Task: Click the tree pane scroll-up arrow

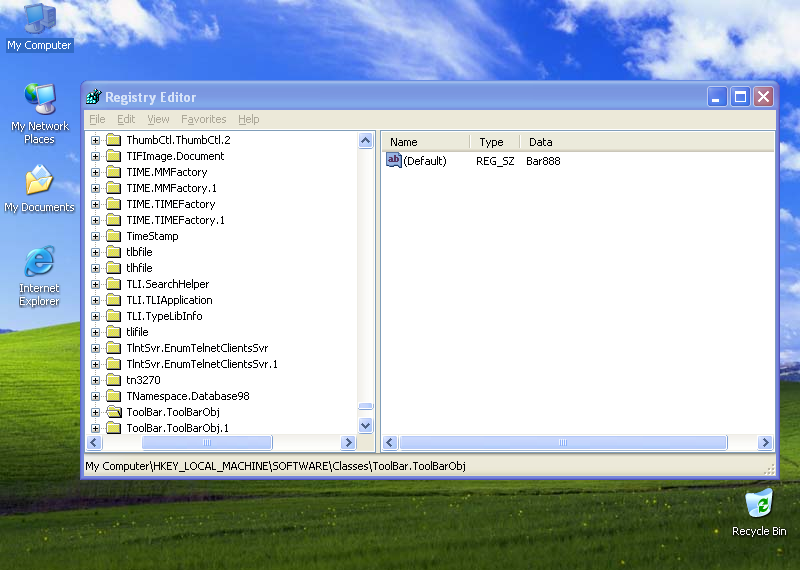Action: point(365,141)
